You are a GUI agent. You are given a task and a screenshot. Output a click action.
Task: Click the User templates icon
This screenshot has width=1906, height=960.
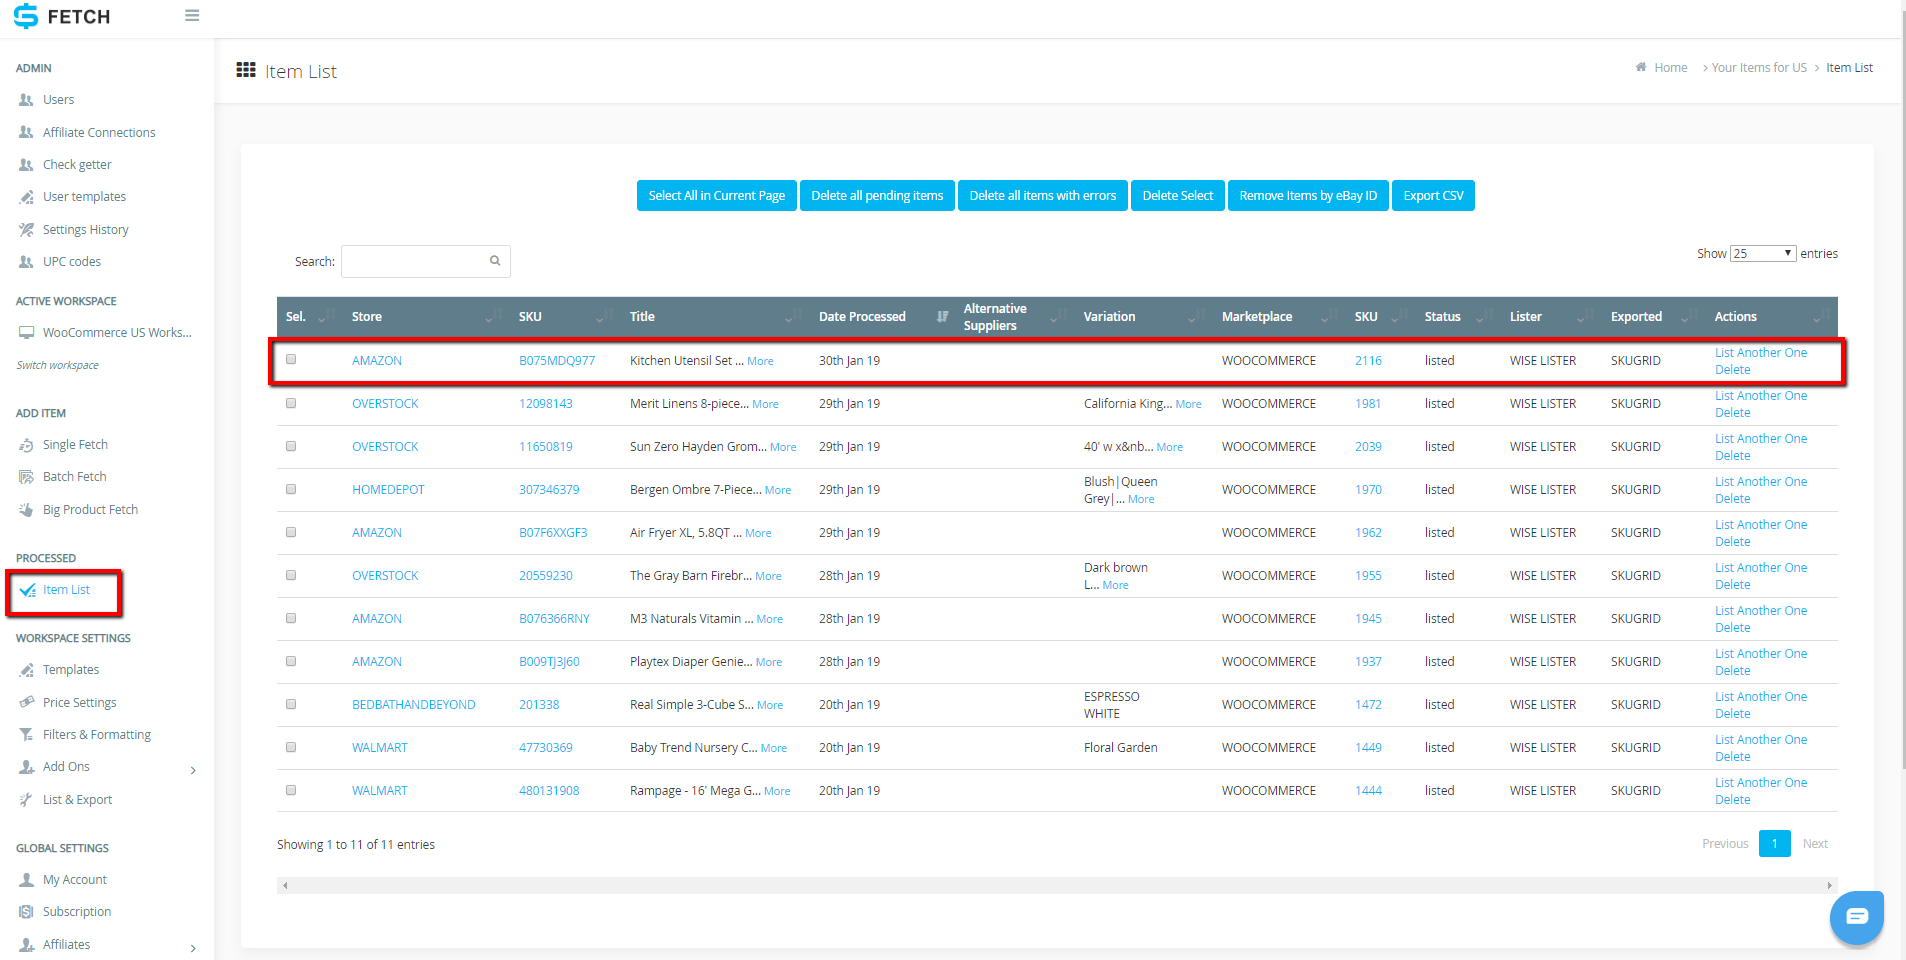26,197
